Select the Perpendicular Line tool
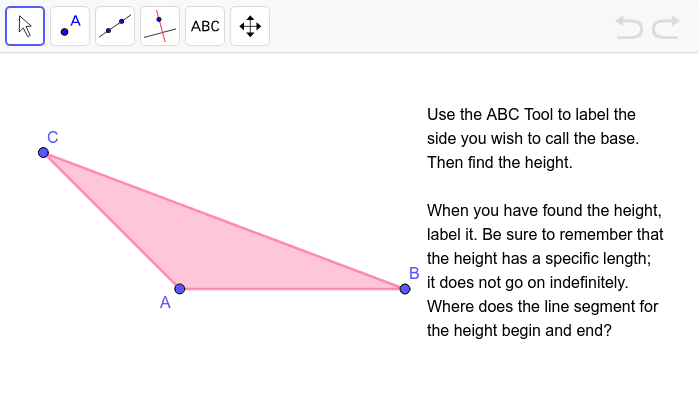This screenshot has height=400, width=700. [160, 26]
